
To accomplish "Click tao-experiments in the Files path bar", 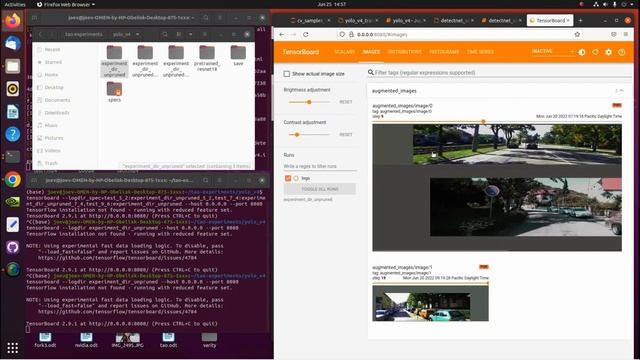I will tap(84, 34).
